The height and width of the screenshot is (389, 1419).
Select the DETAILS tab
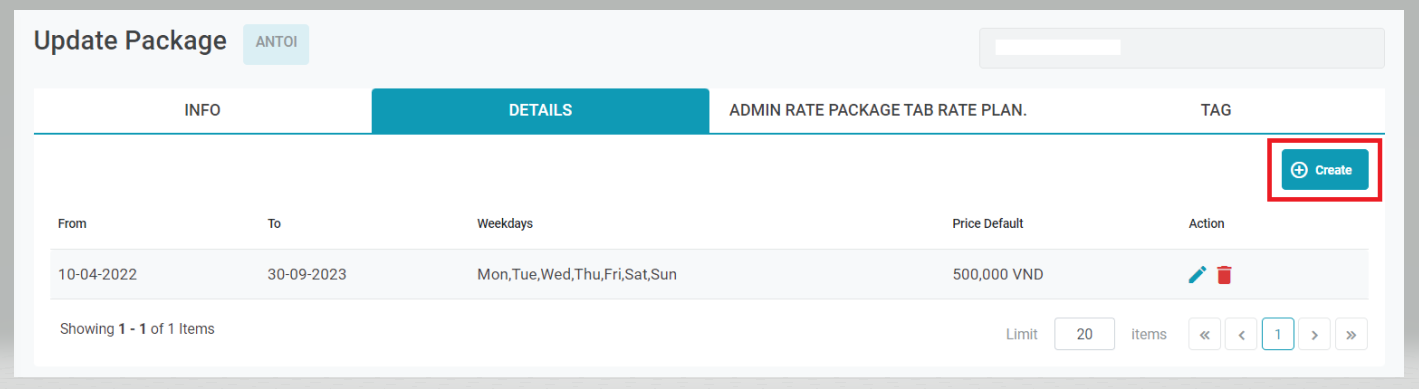pyautogui.click(x=540, y=111)
